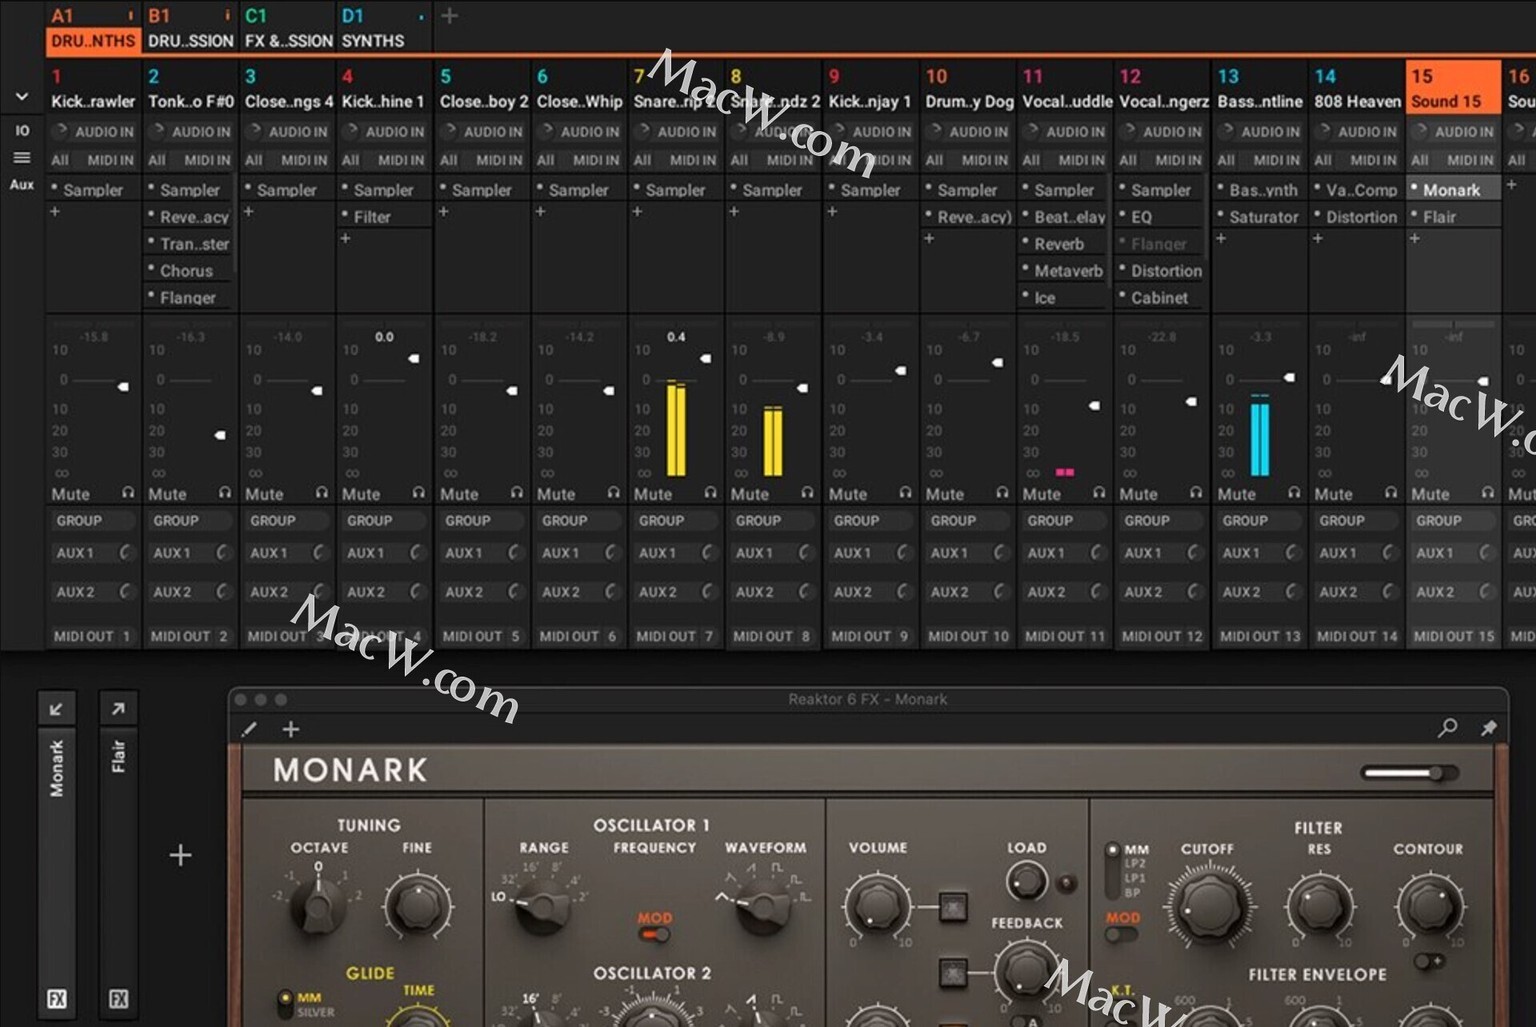Mute channel 11 Vocal..uddle
1536x1027 pixels.
pos(1042,494)
